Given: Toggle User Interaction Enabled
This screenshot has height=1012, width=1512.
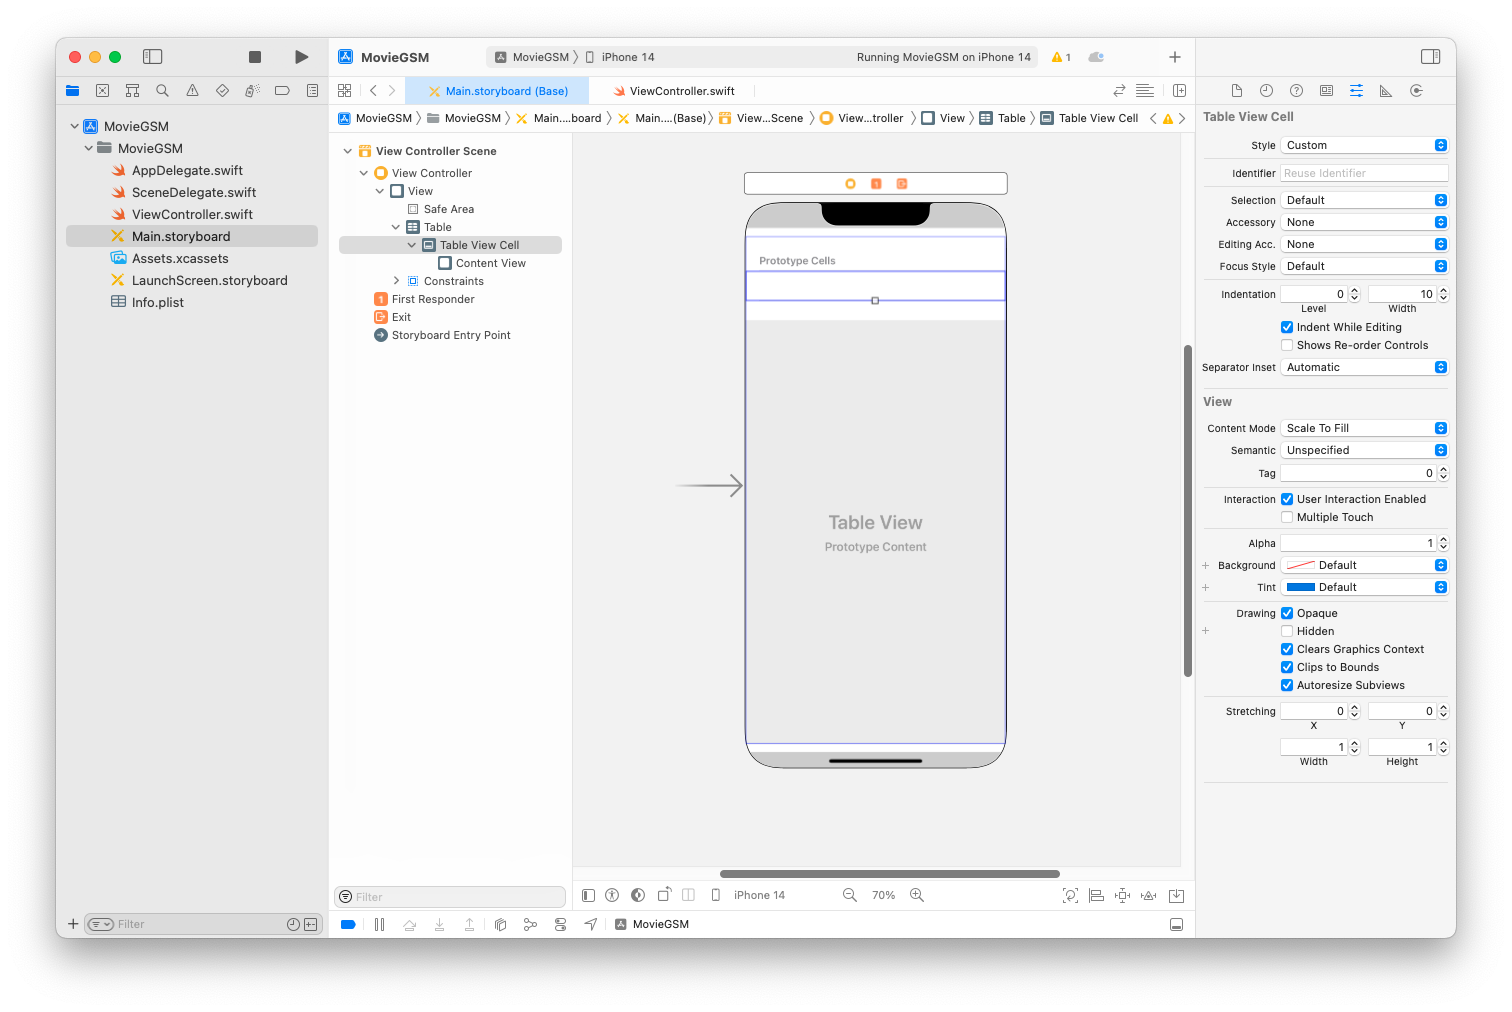Looking at the screenshot, I should pyautogui.click(x=1287, y=499).
